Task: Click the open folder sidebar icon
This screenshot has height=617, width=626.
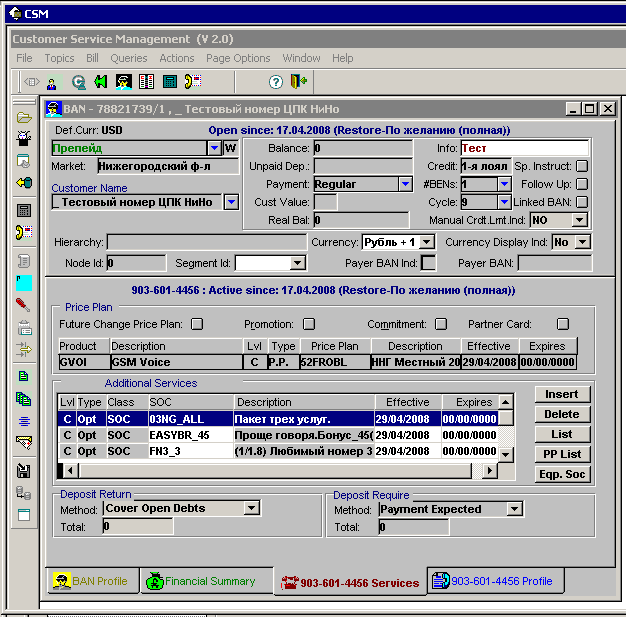Action: pos(24,118)
